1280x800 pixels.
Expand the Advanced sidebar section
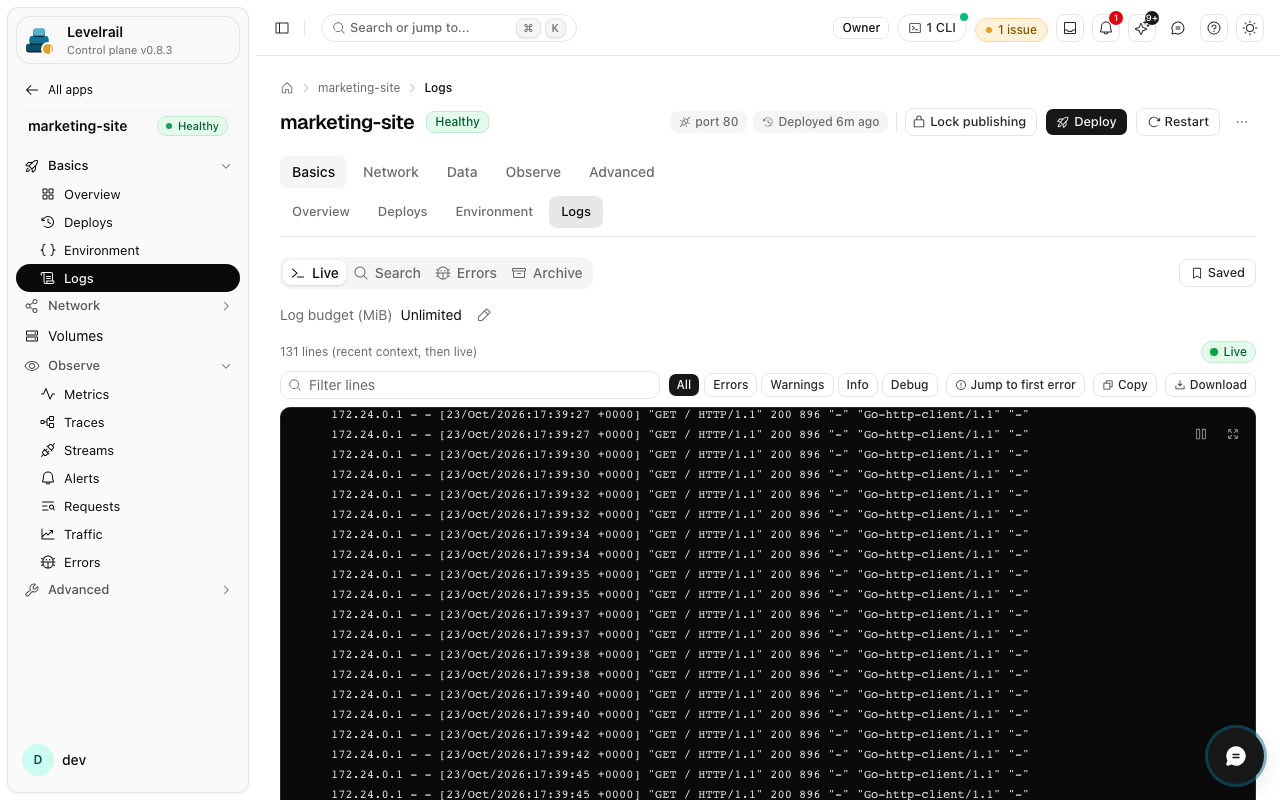128,590
